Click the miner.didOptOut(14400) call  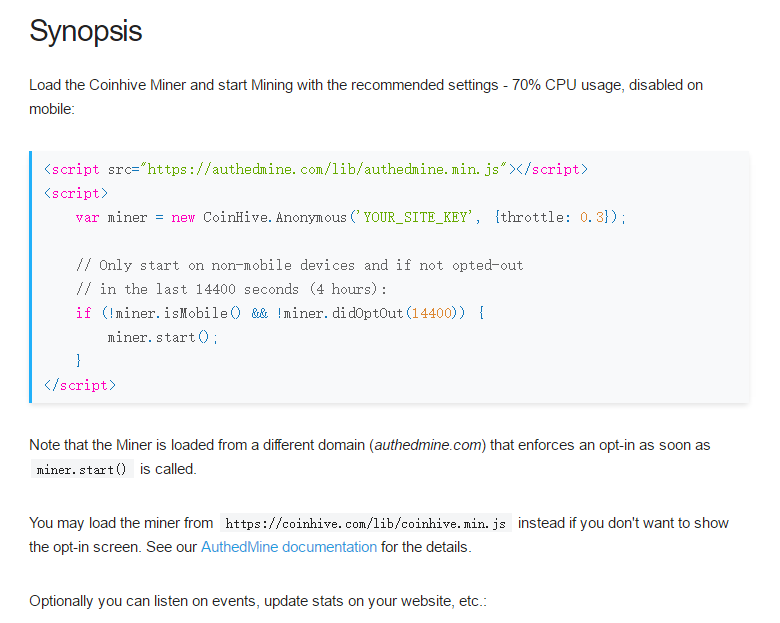coord(370,313)
